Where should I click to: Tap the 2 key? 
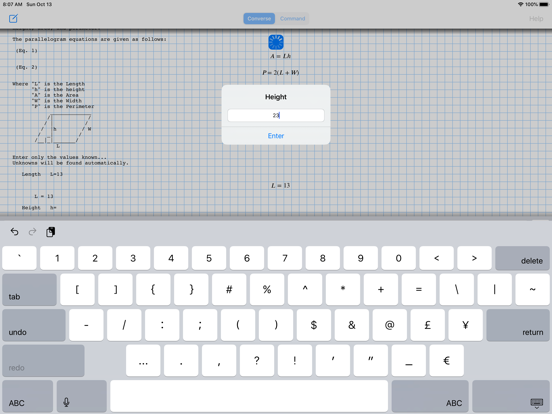pyautogui.click(x=95, y=258)
